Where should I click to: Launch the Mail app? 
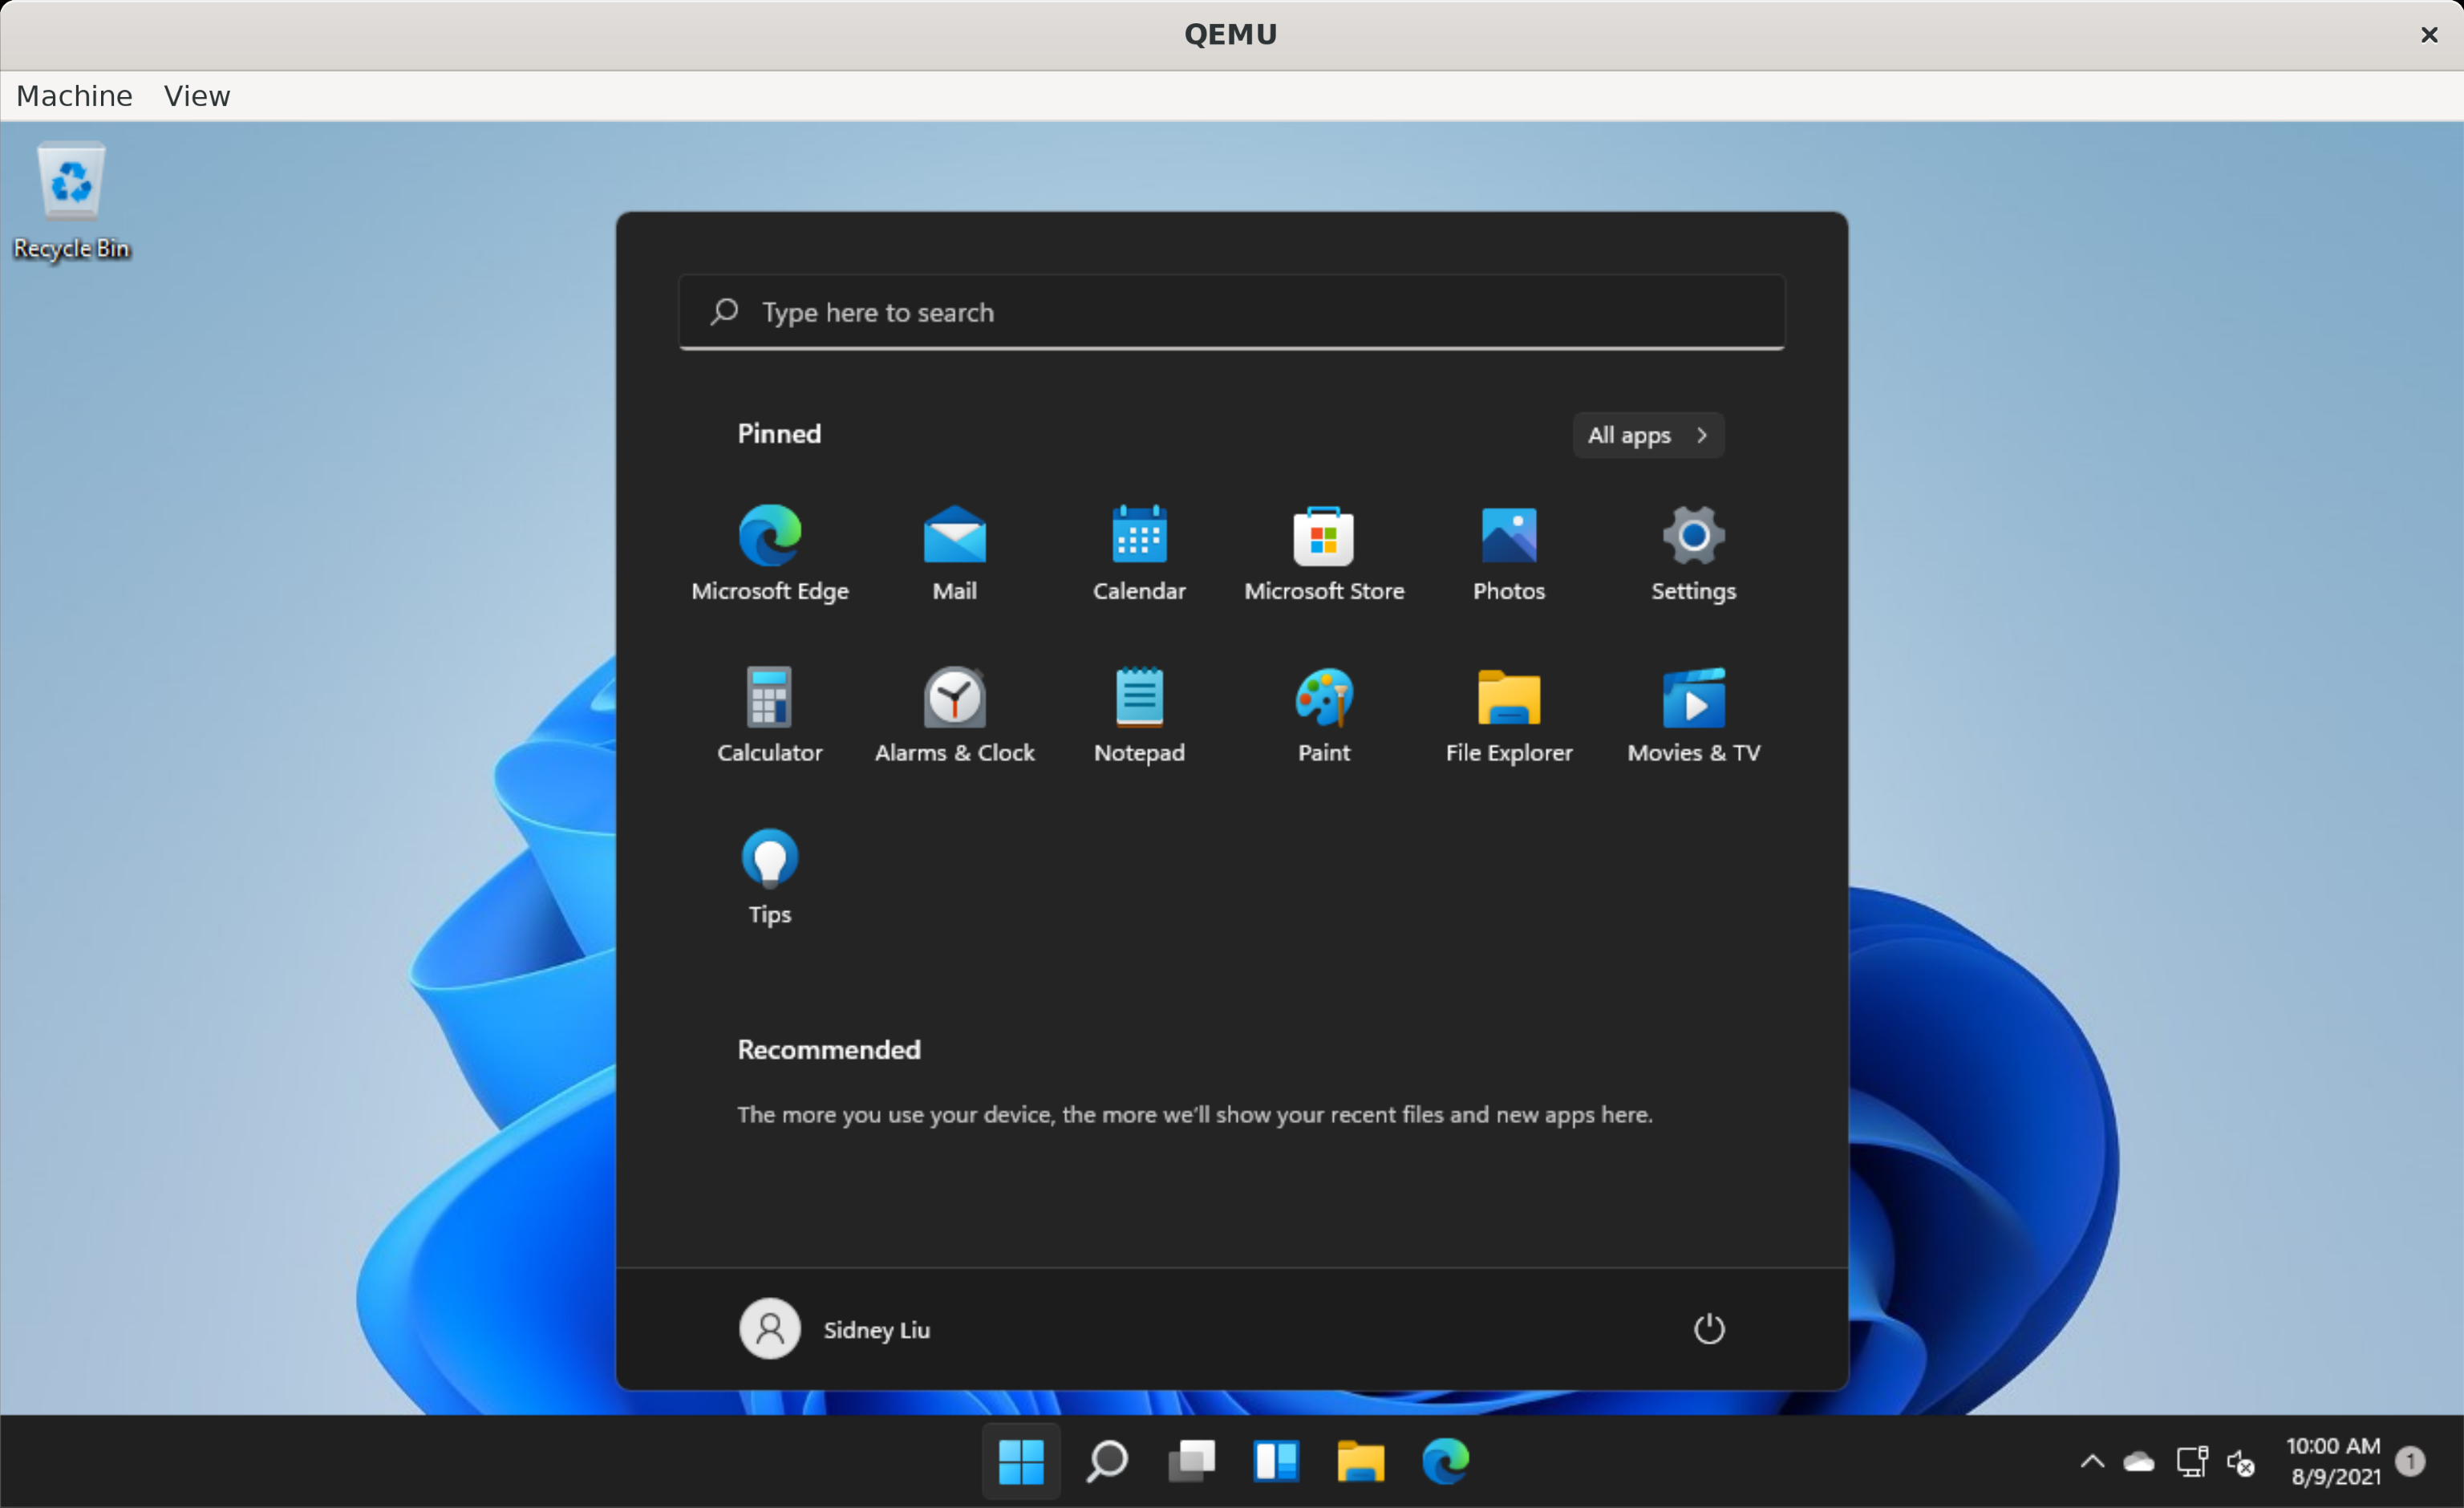pyautogui.click(x=954, y=551)
